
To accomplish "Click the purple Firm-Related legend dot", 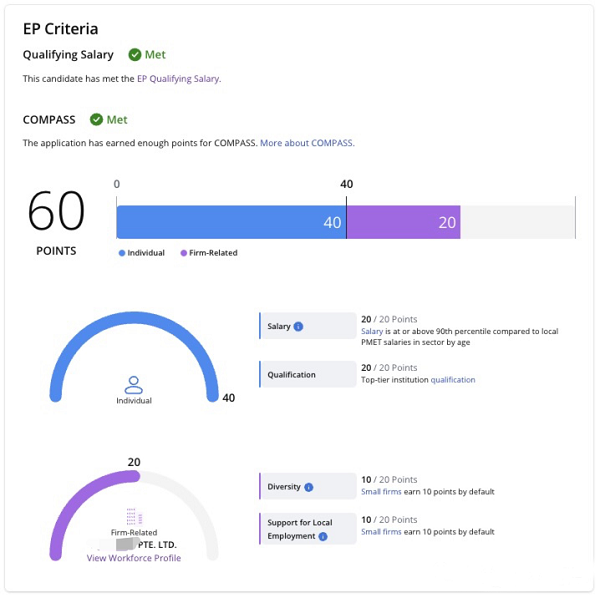I will pyautogui.click(x=184, y=253).
